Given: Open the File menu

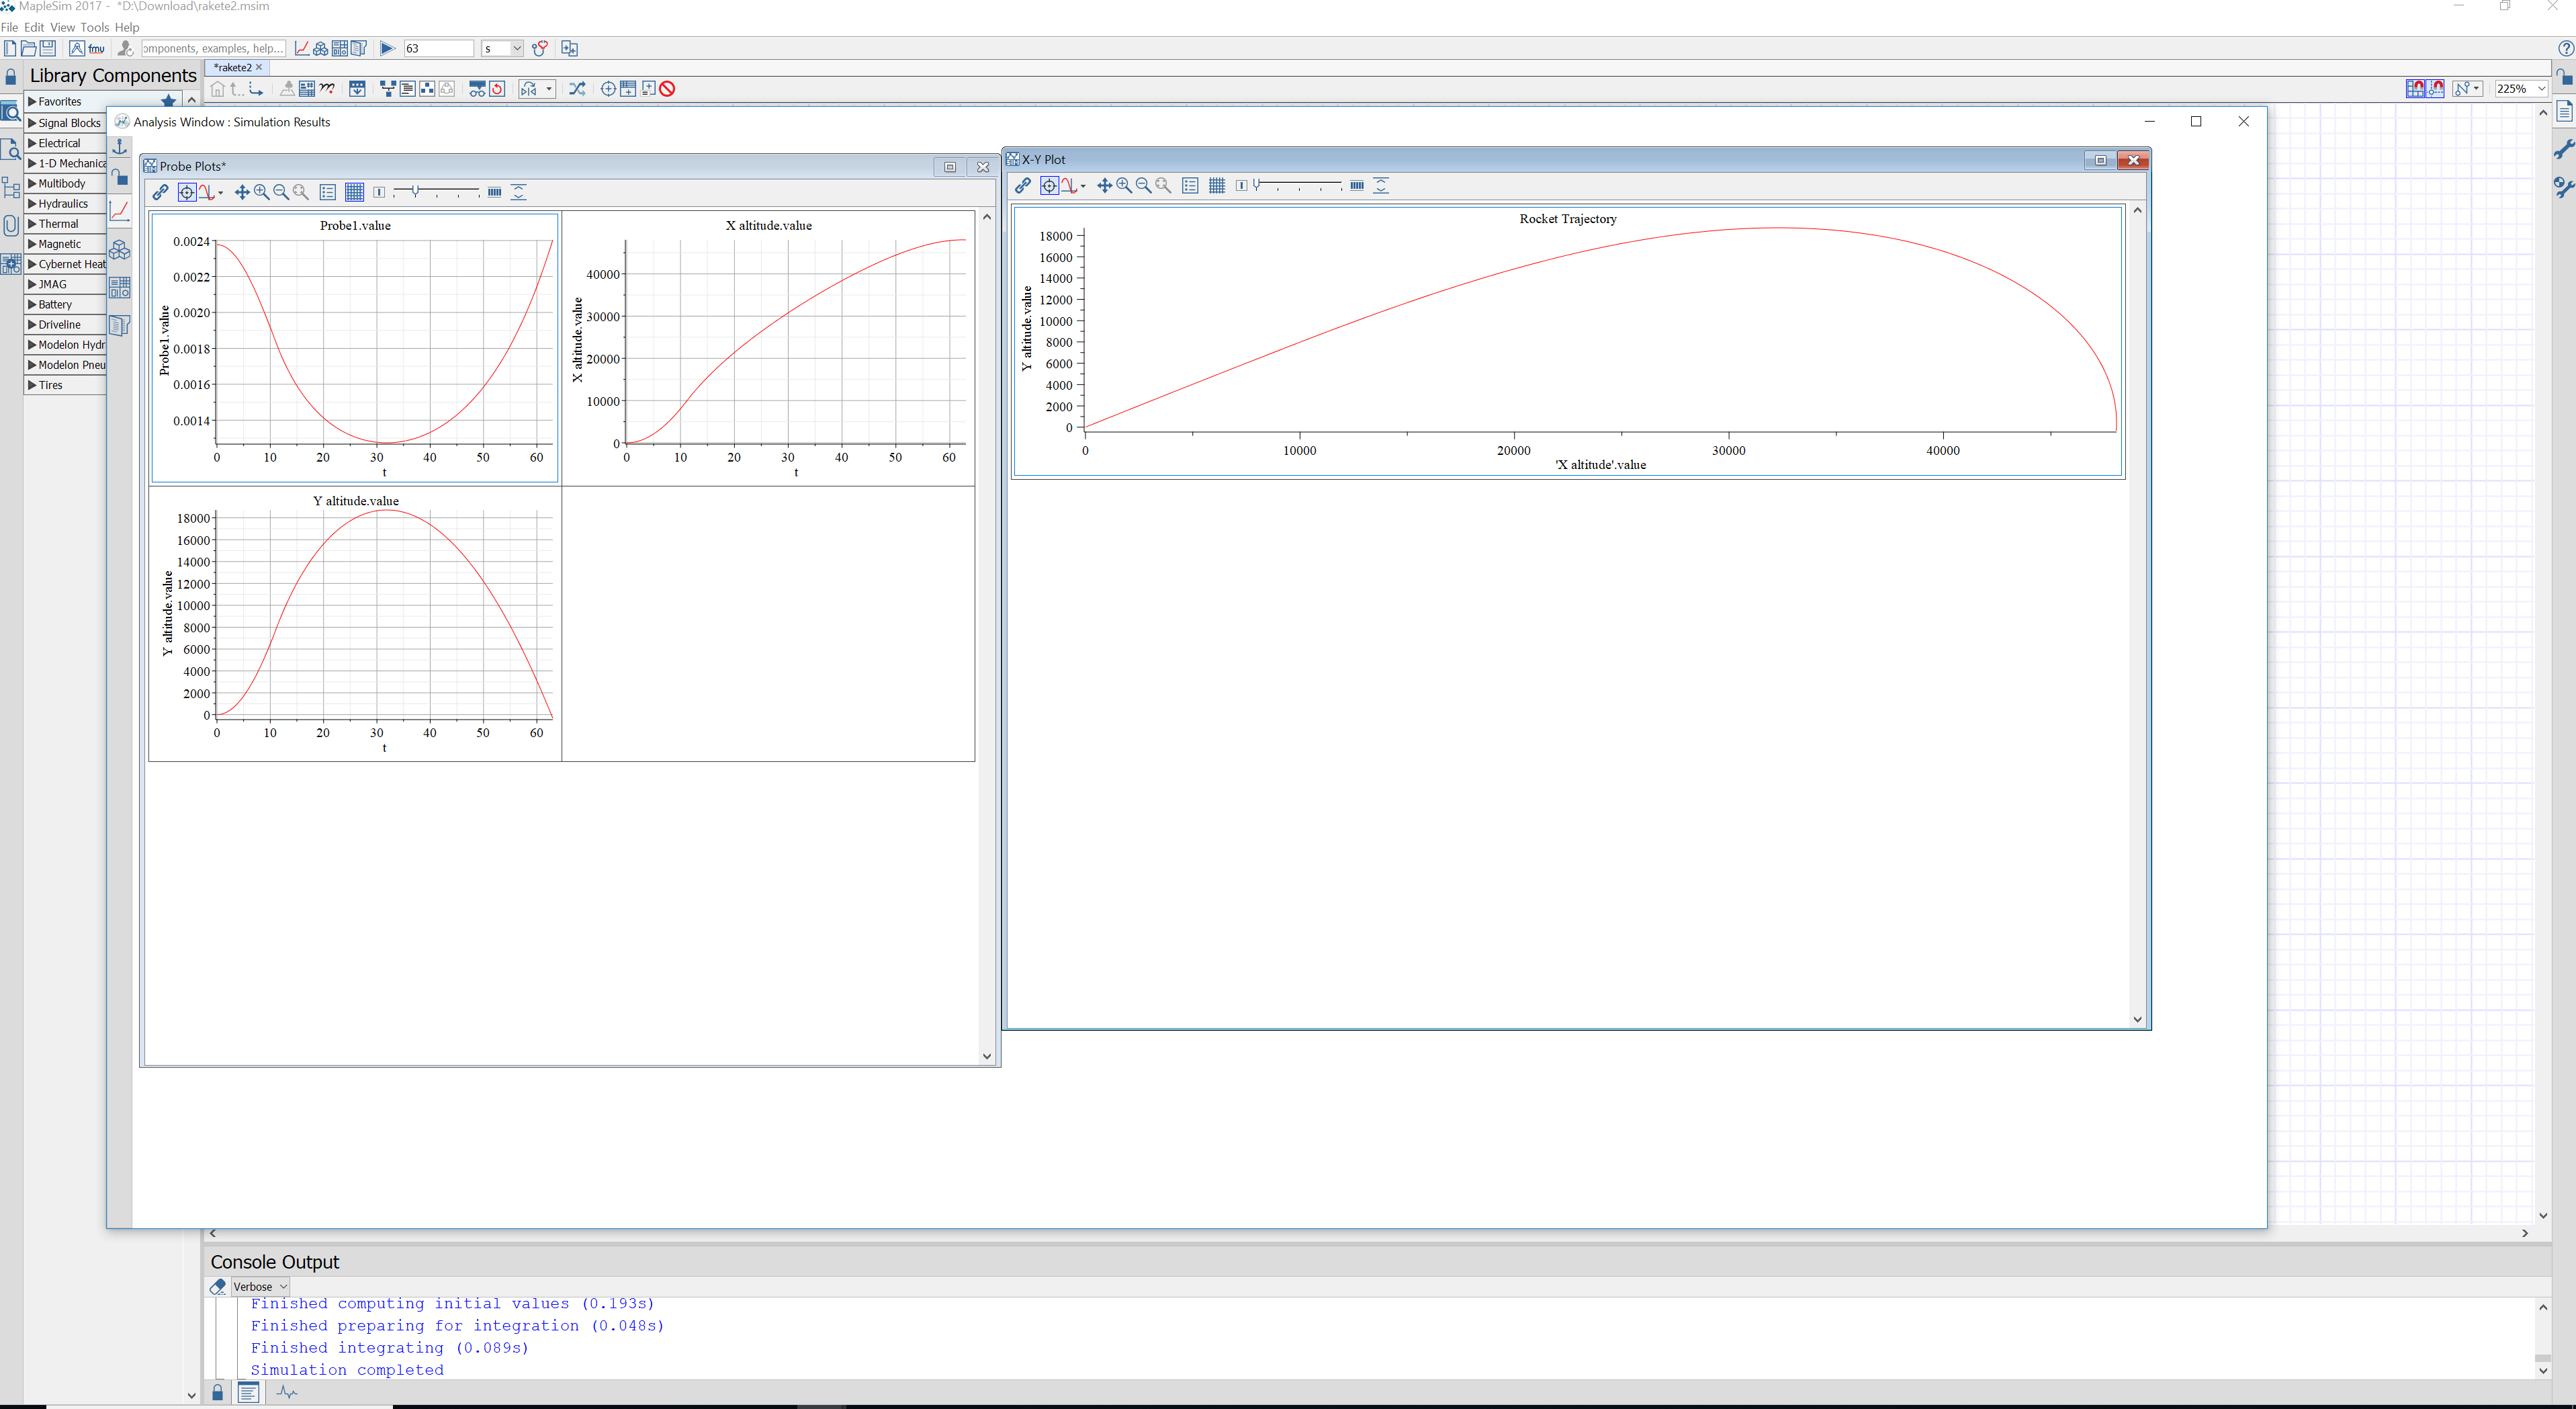Looking at the screenshot, I should (10, 27).
